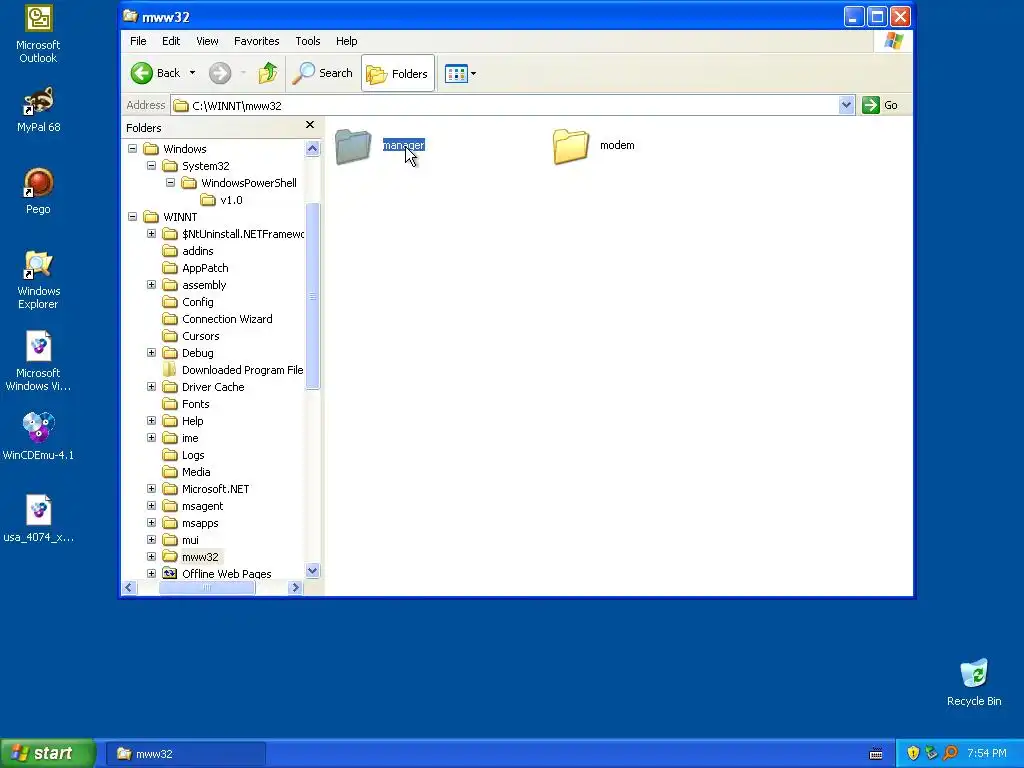
Task: Select the manager folder icon
Action: 353,146
